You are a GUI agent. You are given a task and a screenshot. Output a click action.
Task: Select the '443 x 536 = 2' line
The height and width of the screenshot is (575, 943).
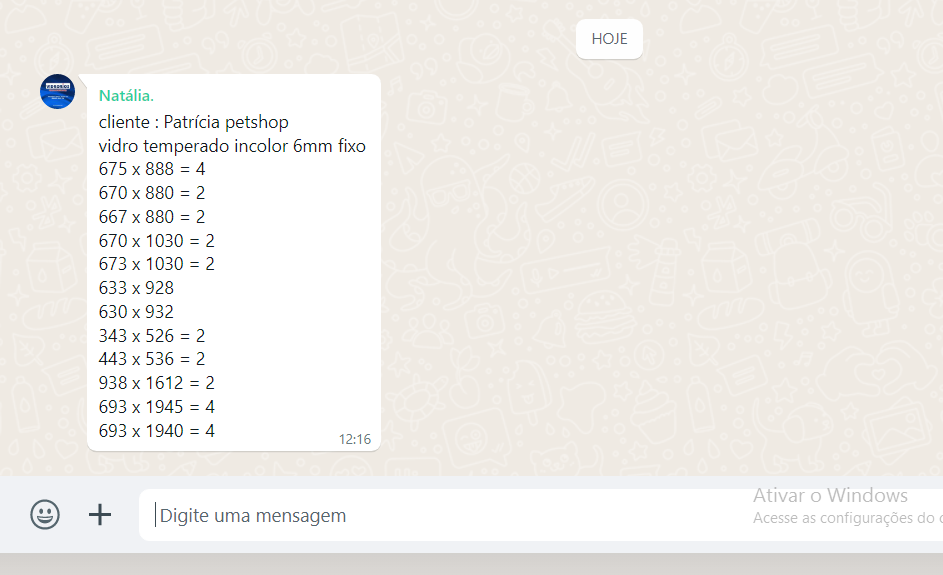[152, 359]
